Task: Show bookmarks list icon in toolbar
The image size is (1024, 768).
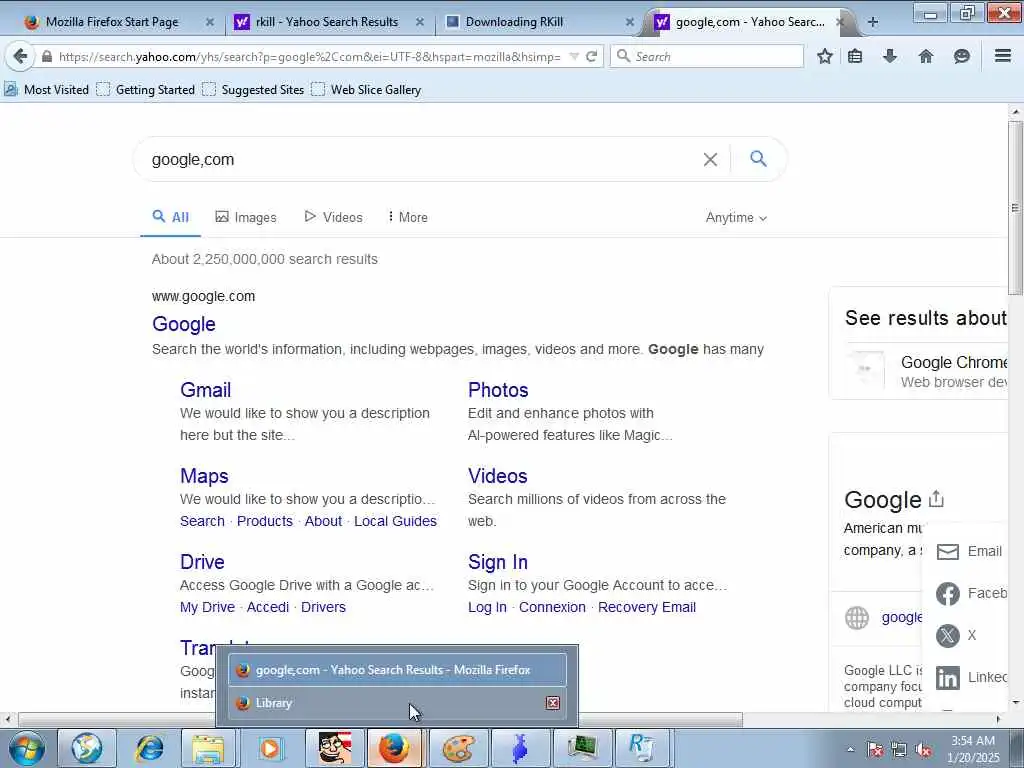Action: tap(855, 57)
